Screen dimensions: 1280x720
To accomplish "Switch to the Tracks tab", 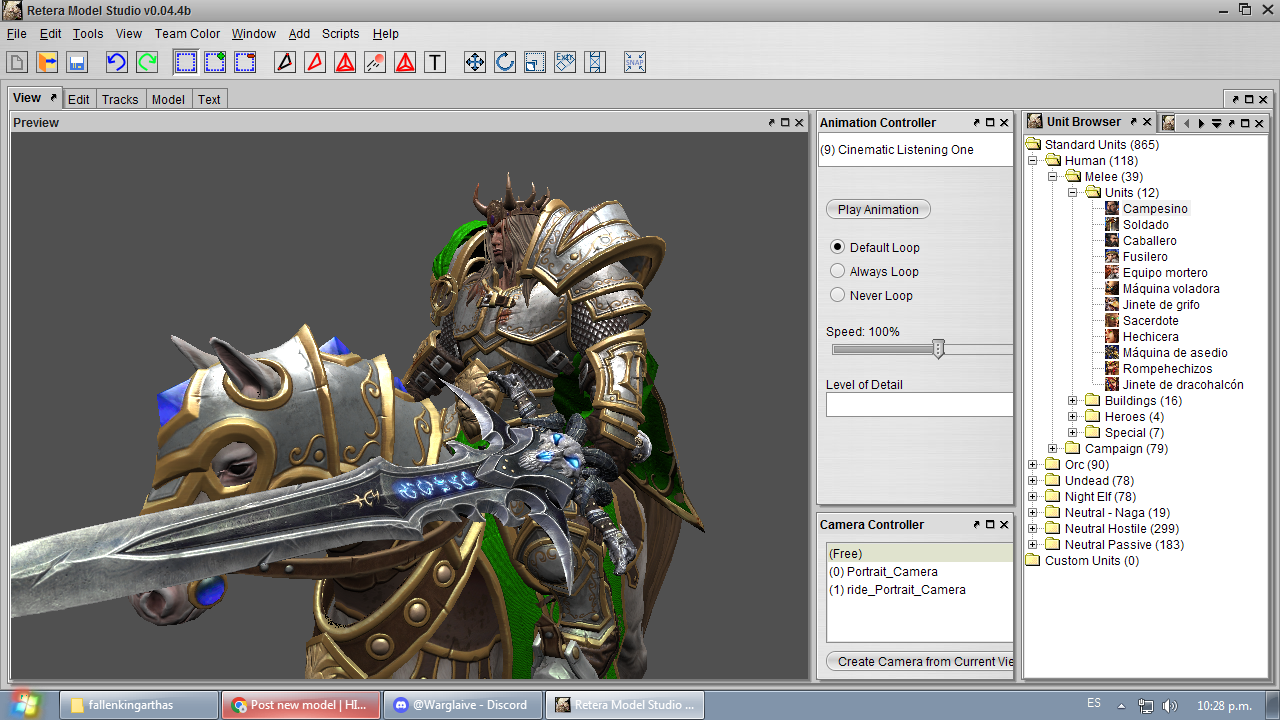I will pos(120,99).
